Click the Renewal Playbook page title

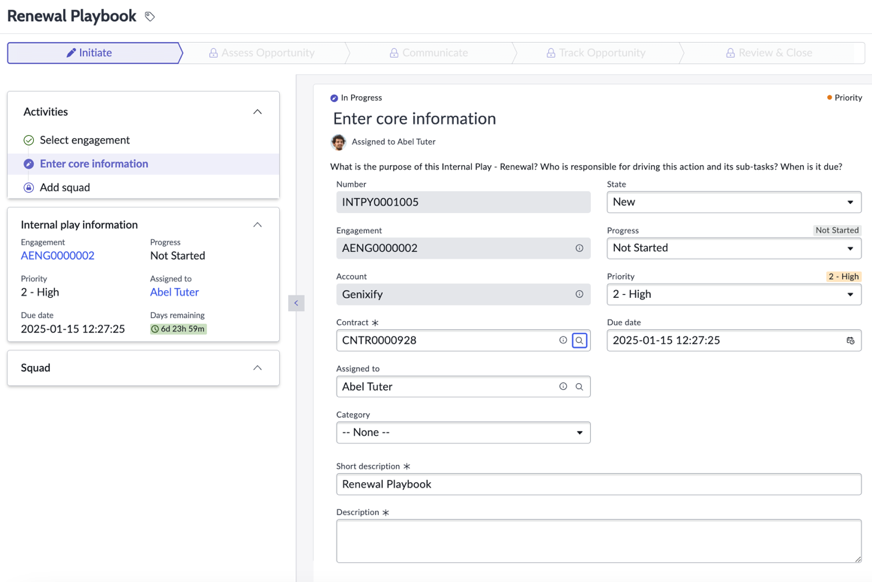(72, 16)
